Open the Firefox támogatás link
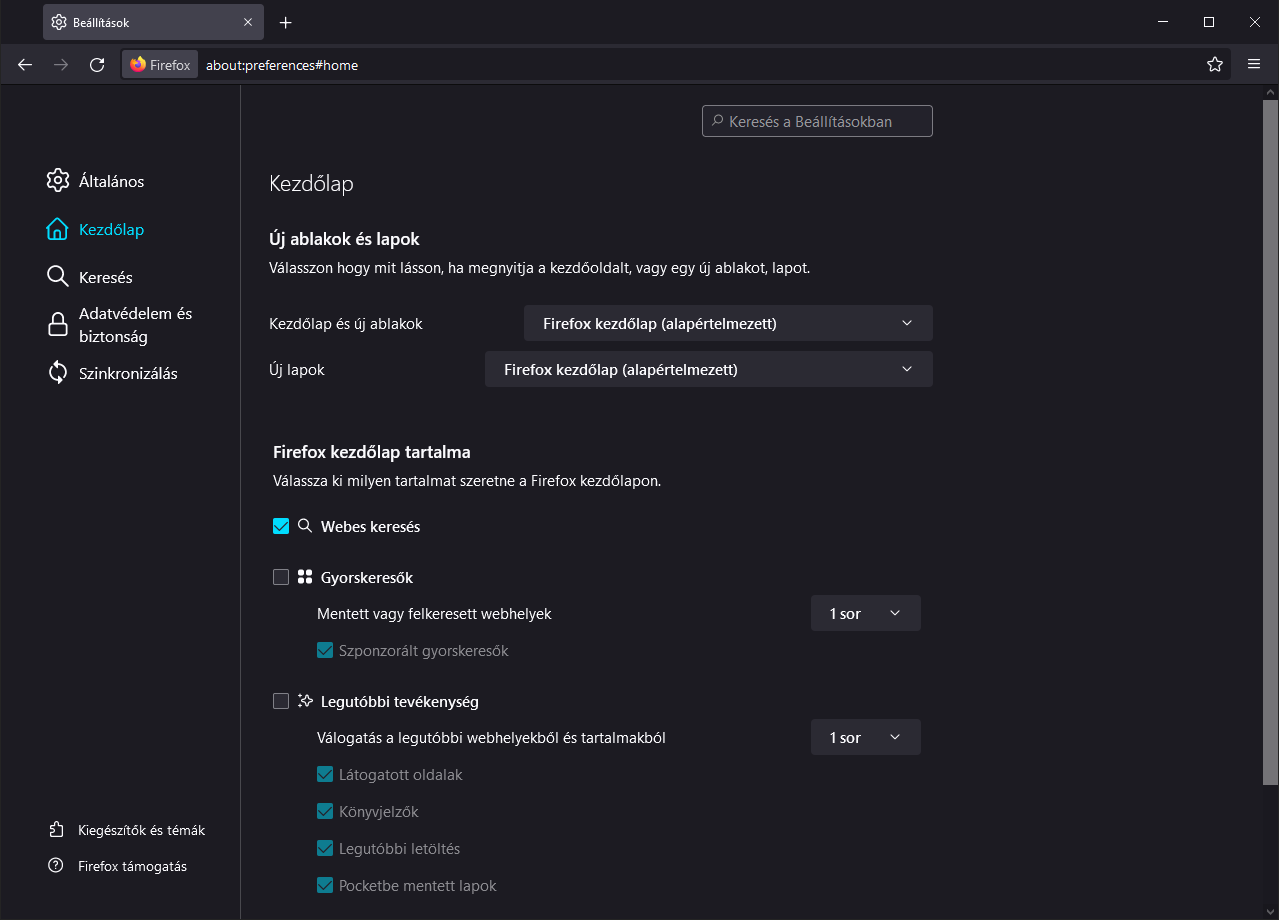The width and height of the screenshot is (1279, 920). pyautogui.click(x=118, y=866)
